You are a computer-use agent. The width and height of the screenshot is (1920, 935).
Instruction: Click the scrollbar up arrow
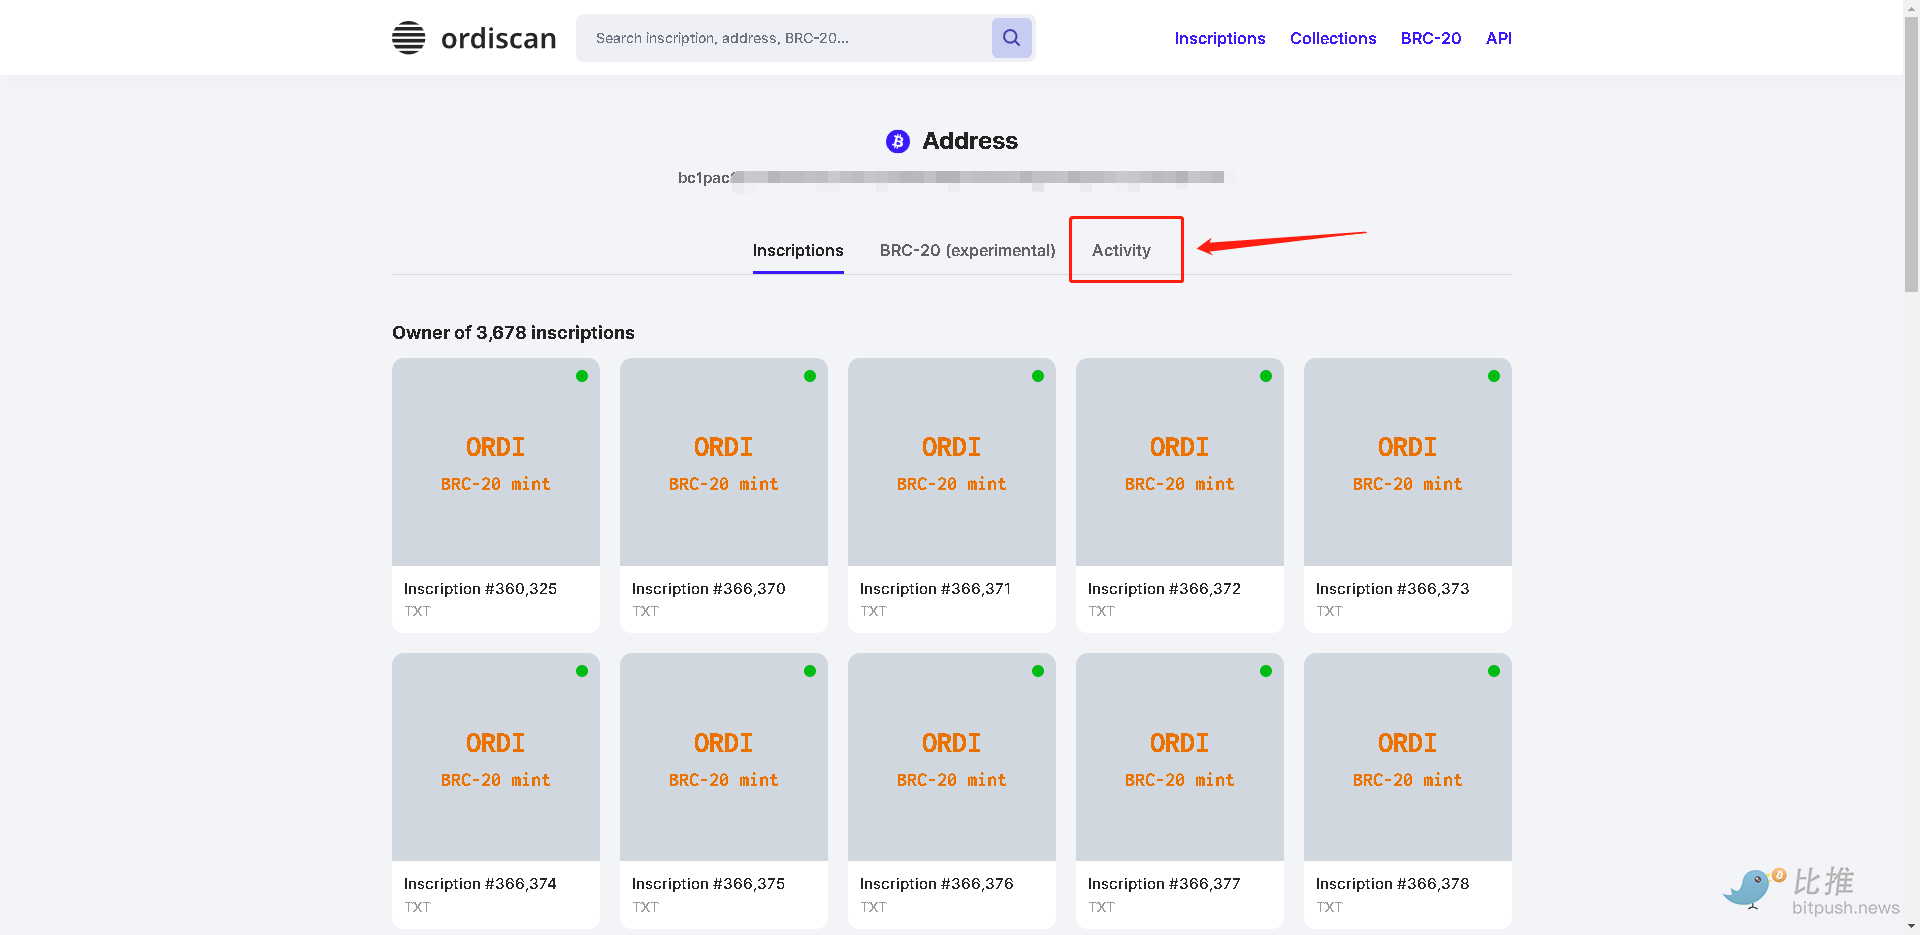pyautogui.click(x=1911, y=8)
